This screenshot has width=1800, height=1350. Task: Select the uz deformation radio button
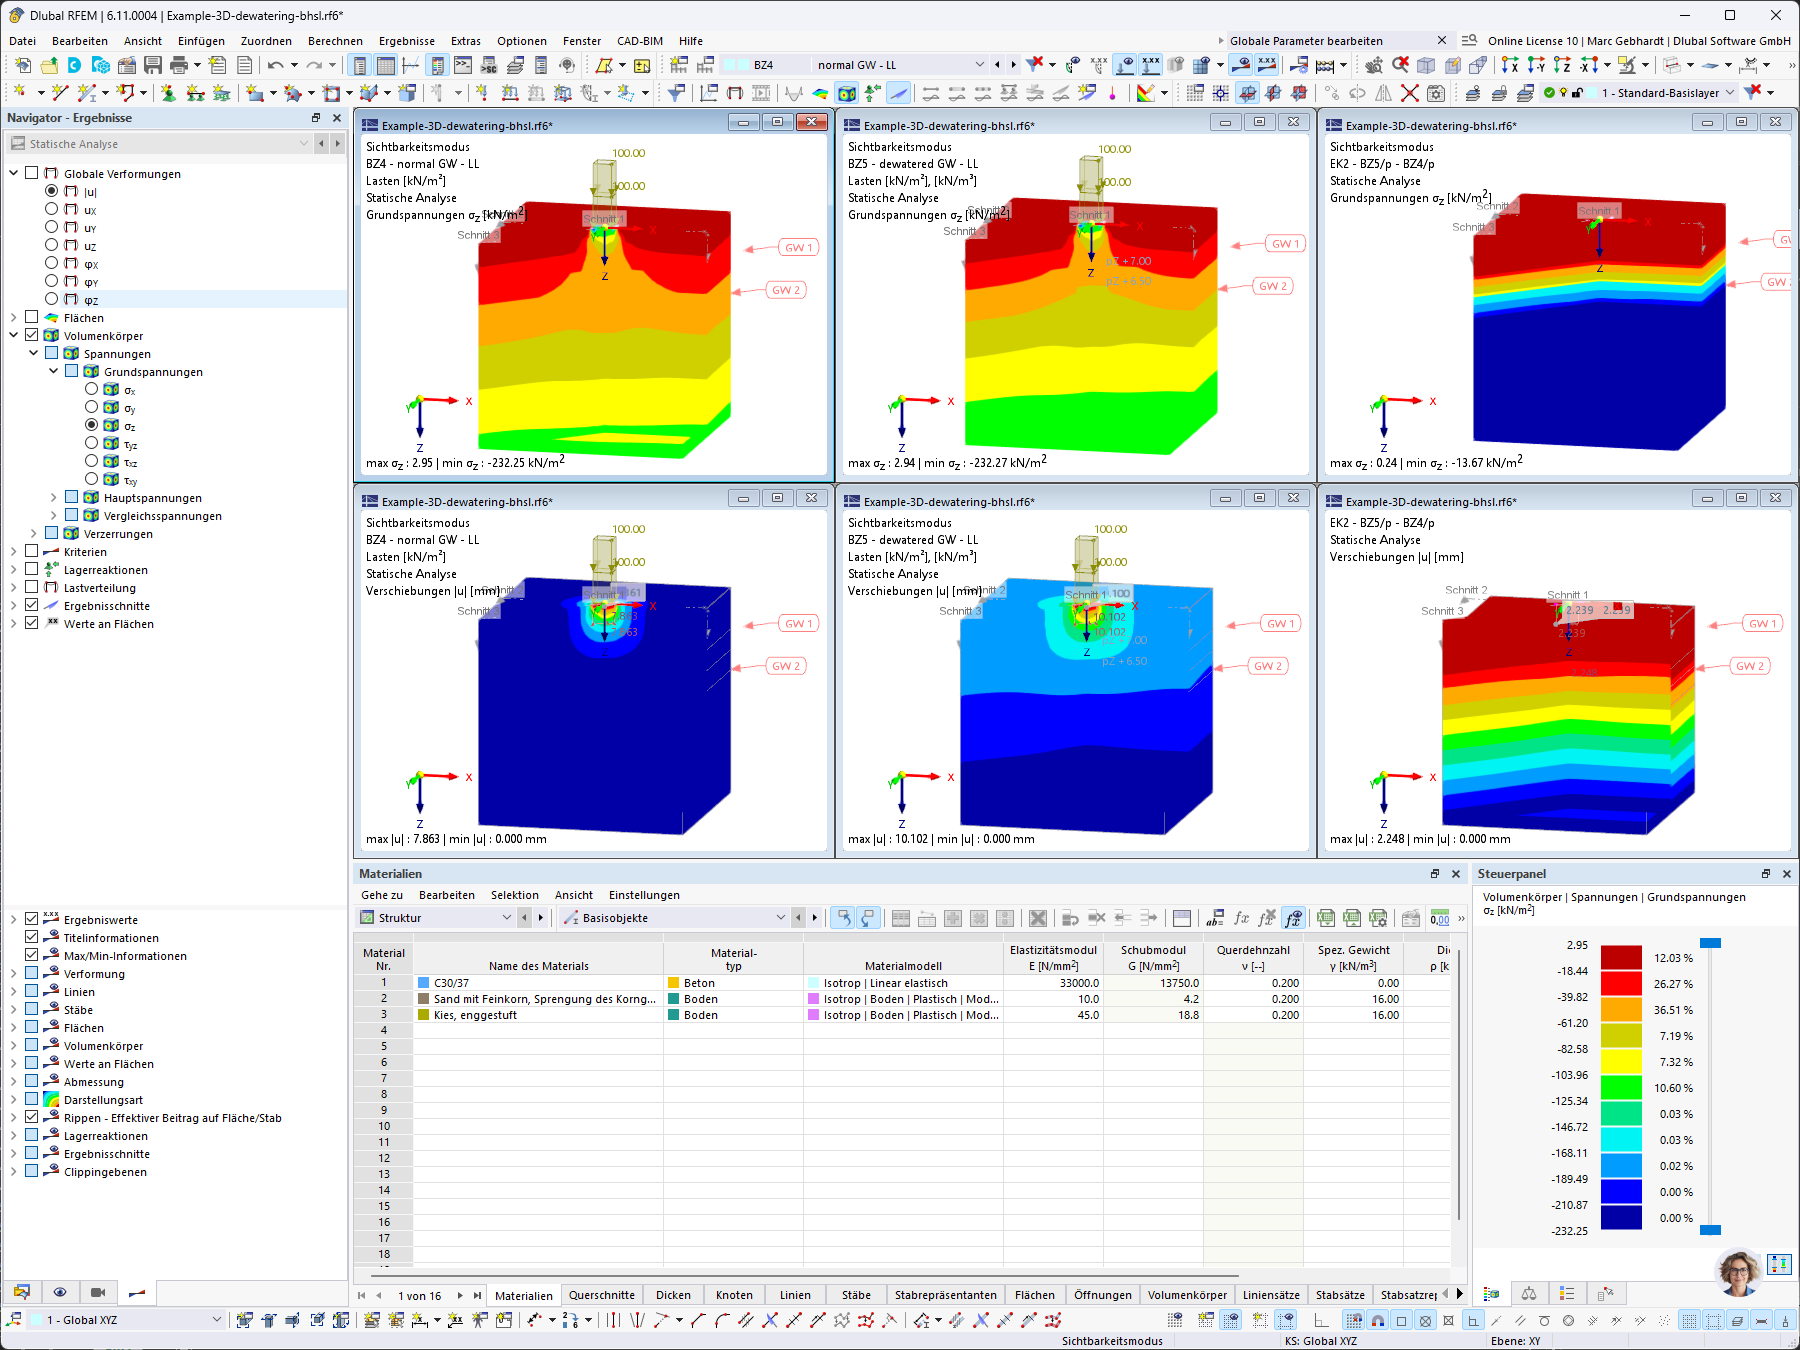point(51,245)
